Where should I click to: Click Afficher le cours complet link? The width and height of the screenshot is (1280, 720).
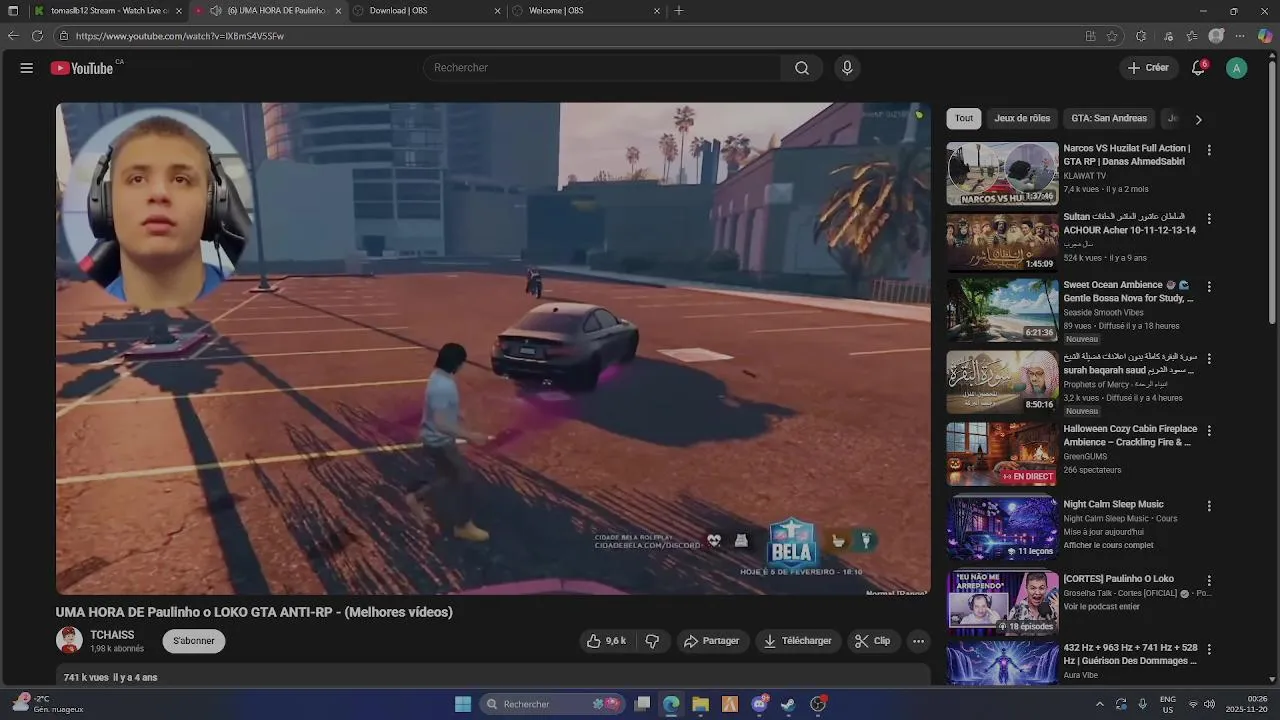click(1108, 545)
